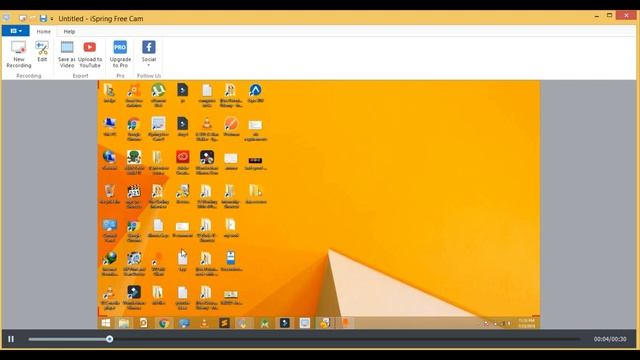This screenshot has height=360, width=640.
Task: Click the clock in recorded taskbar
Action: (527, 323)
